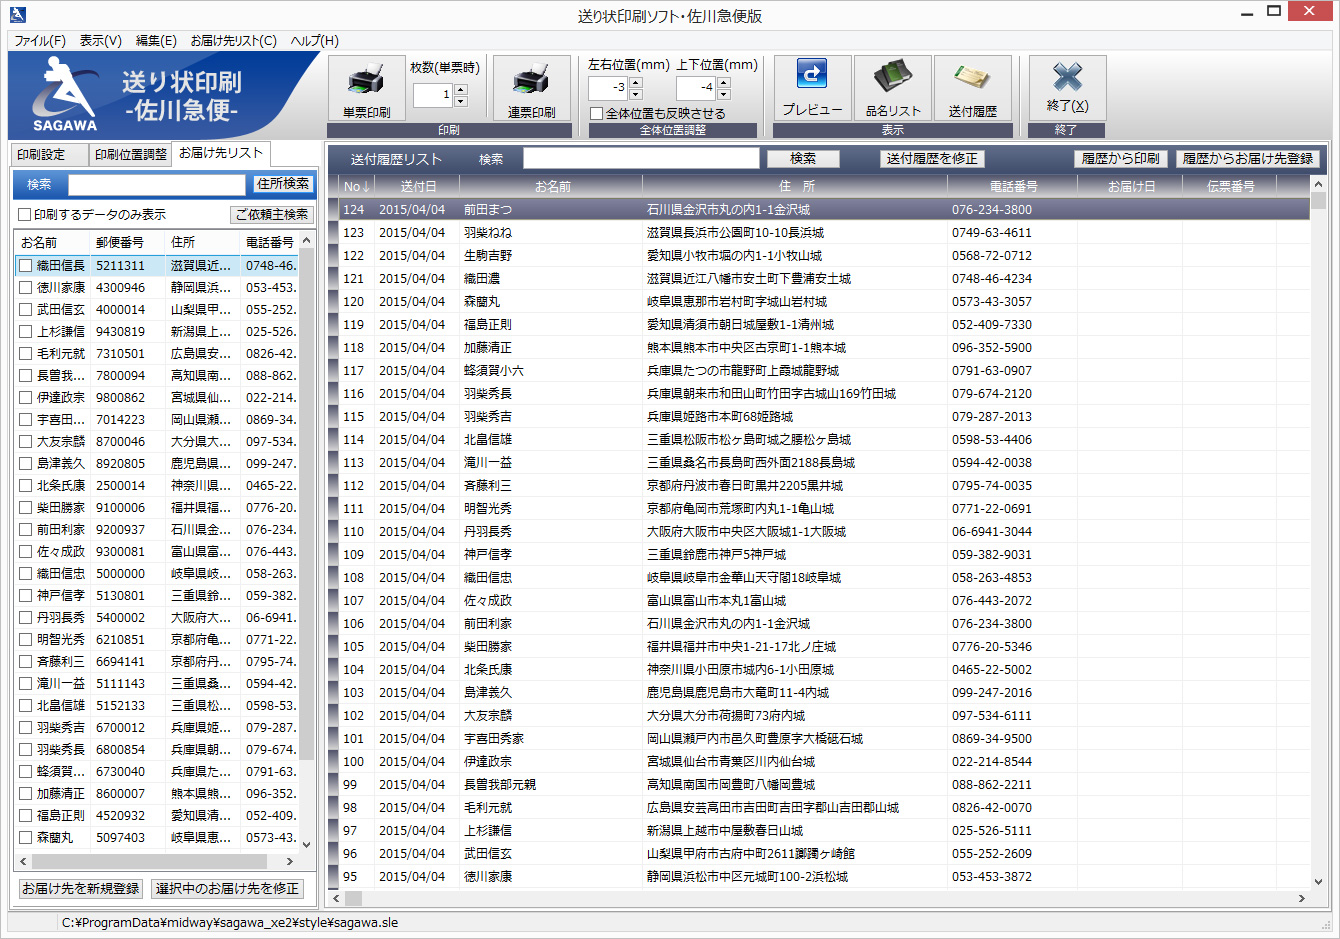Check the box for 森蘭丸 in address list
The width and height of the screenshot is (1340, 939).
pos(26,838)
